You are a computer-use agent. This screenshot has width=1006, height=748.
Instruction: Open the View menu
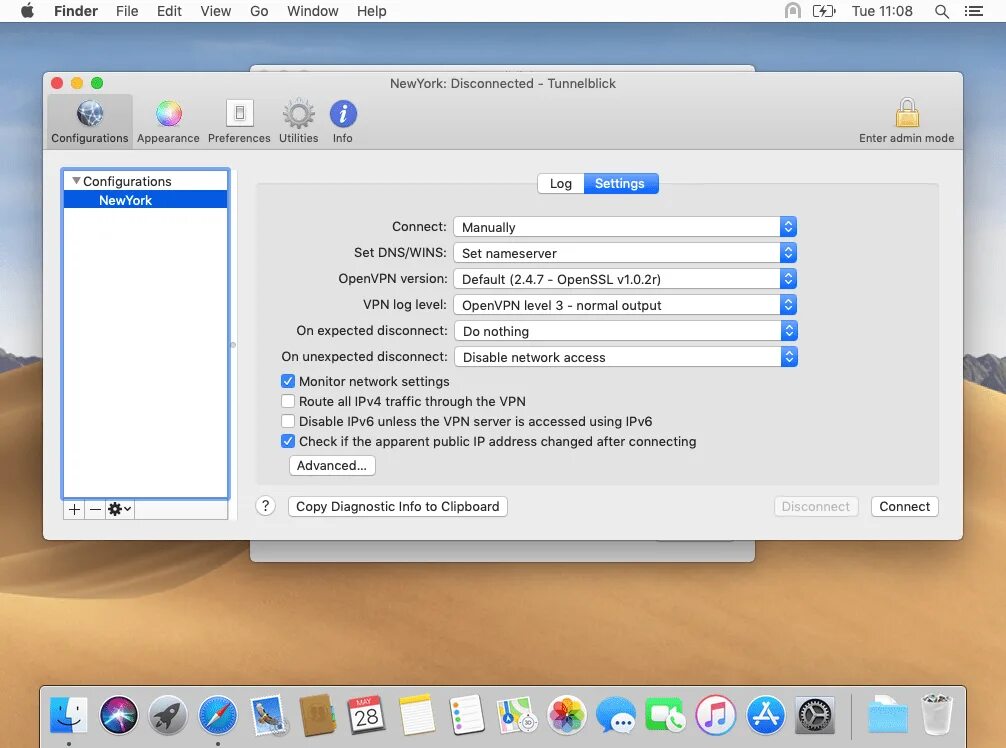click(216, 11)
